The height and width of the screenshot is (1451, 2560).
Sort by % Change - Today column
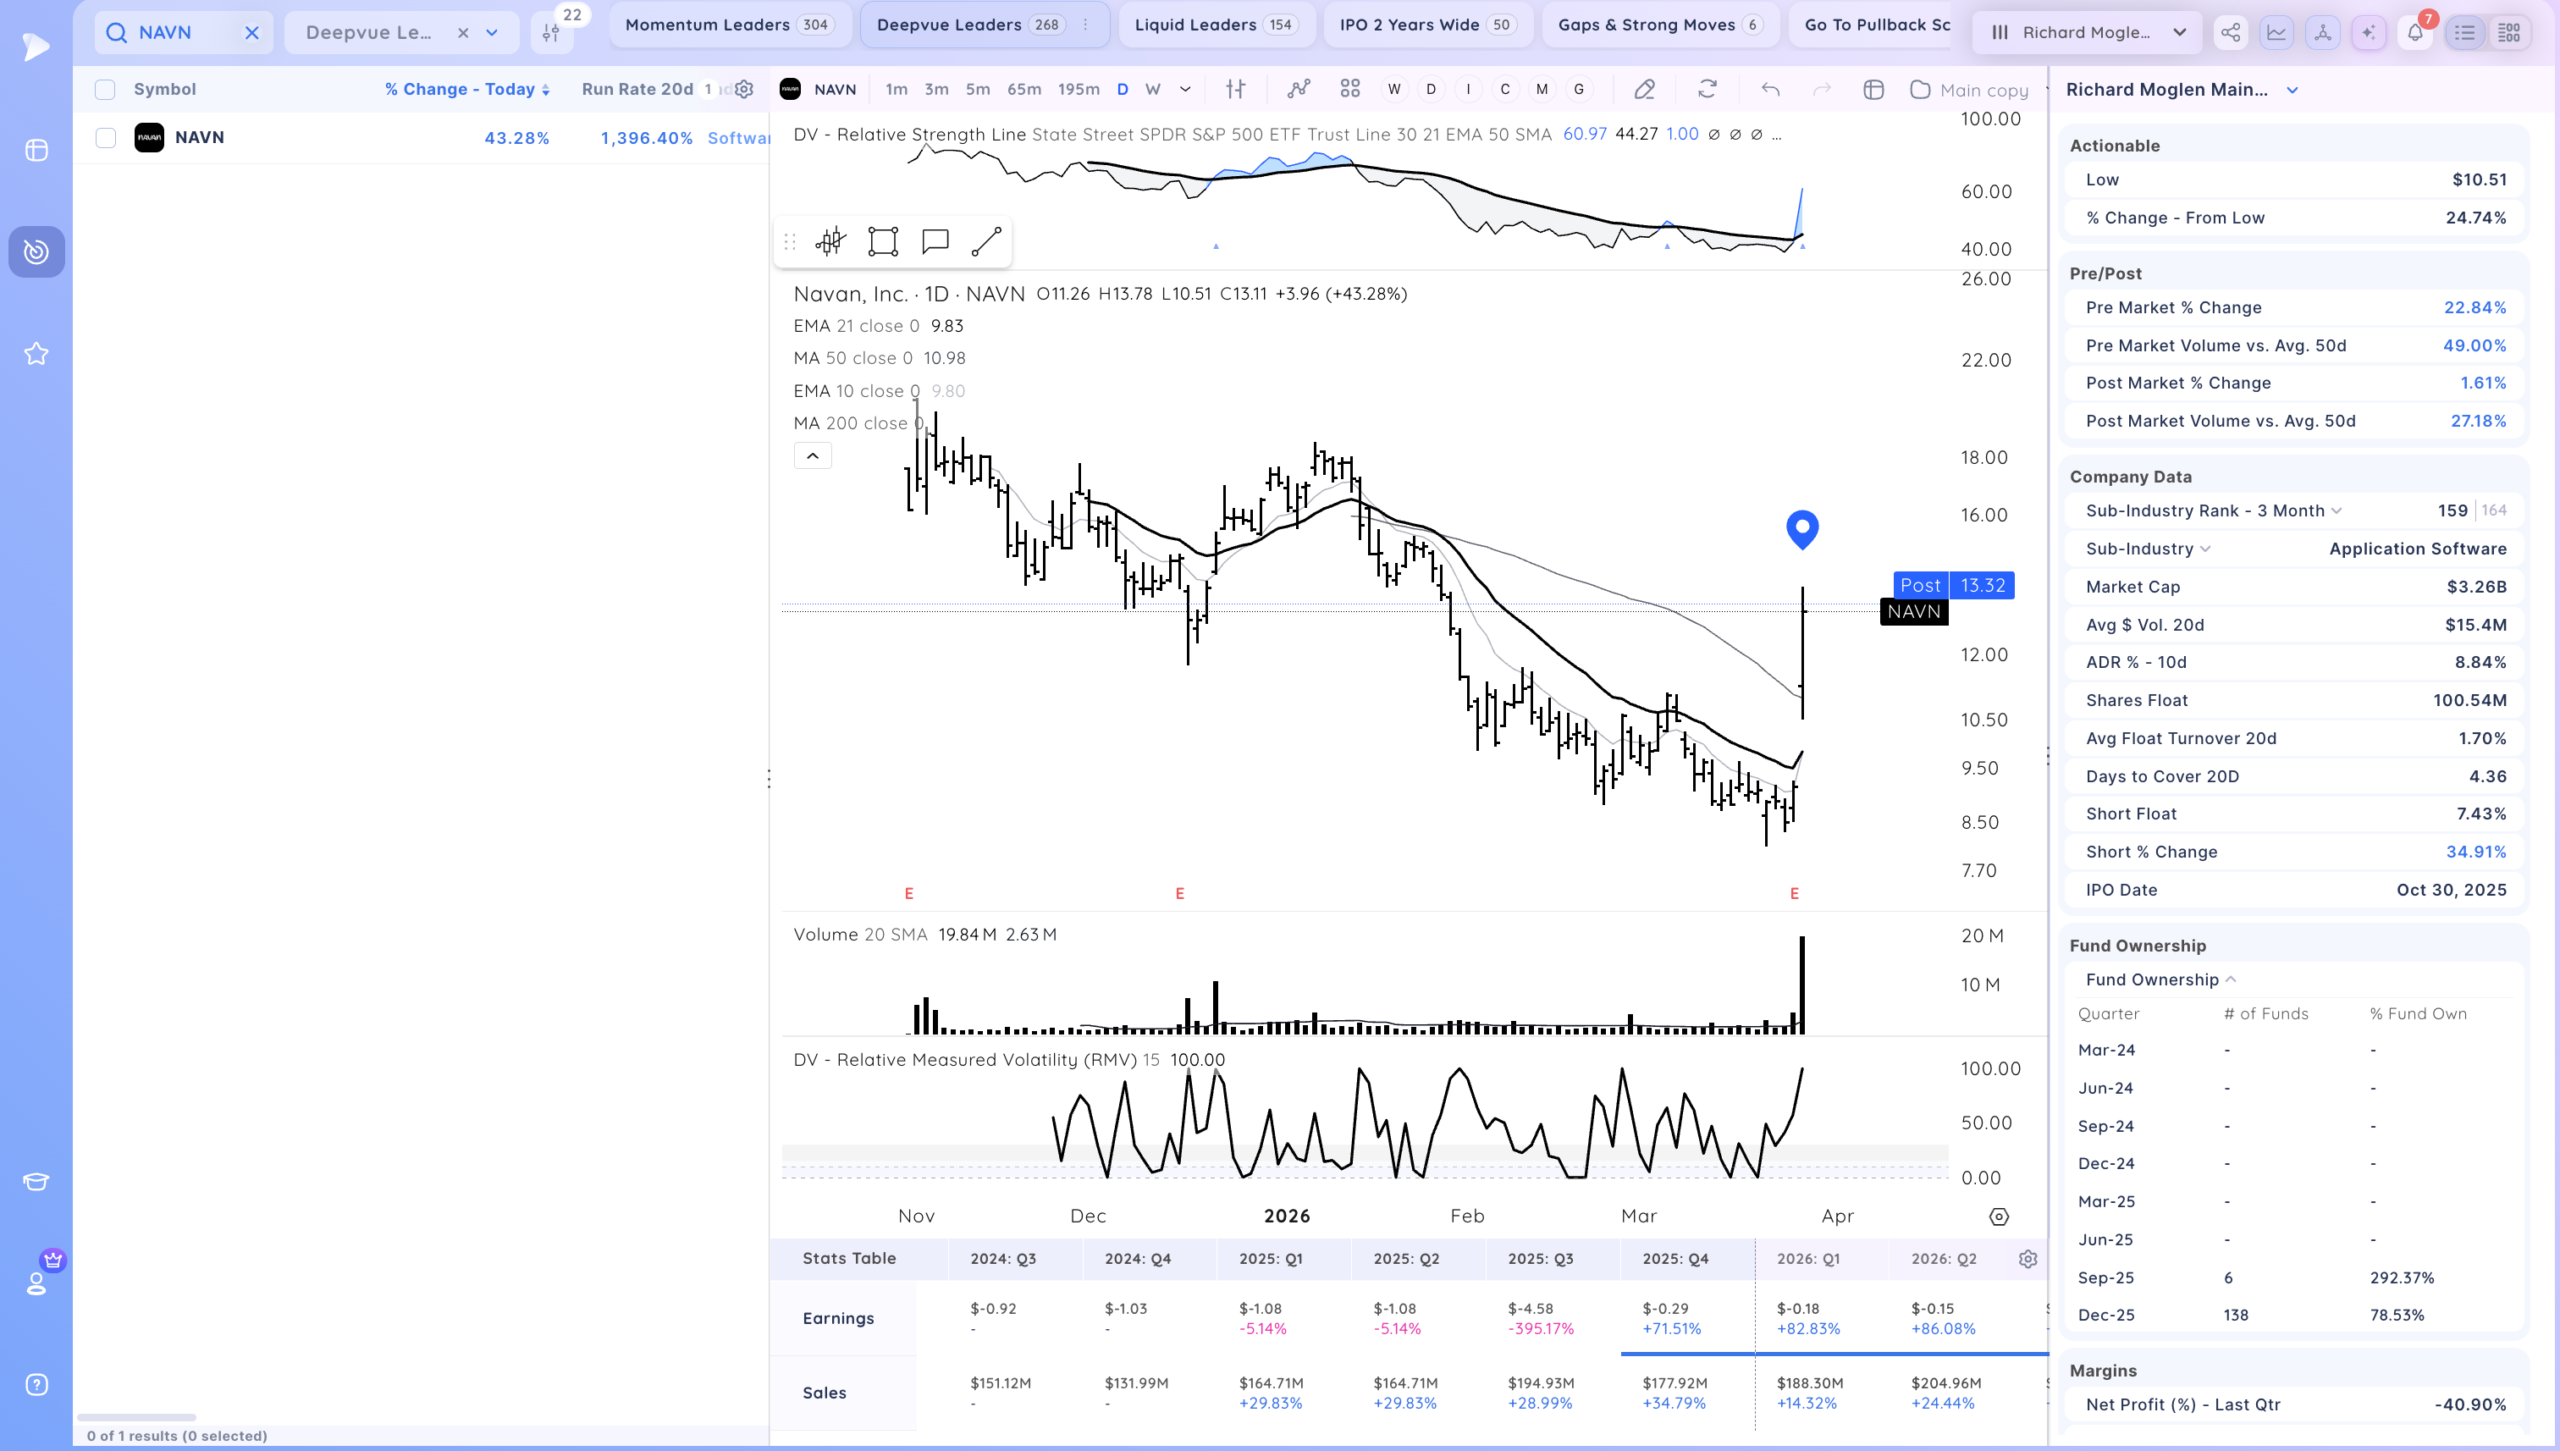tap(467, 89)
